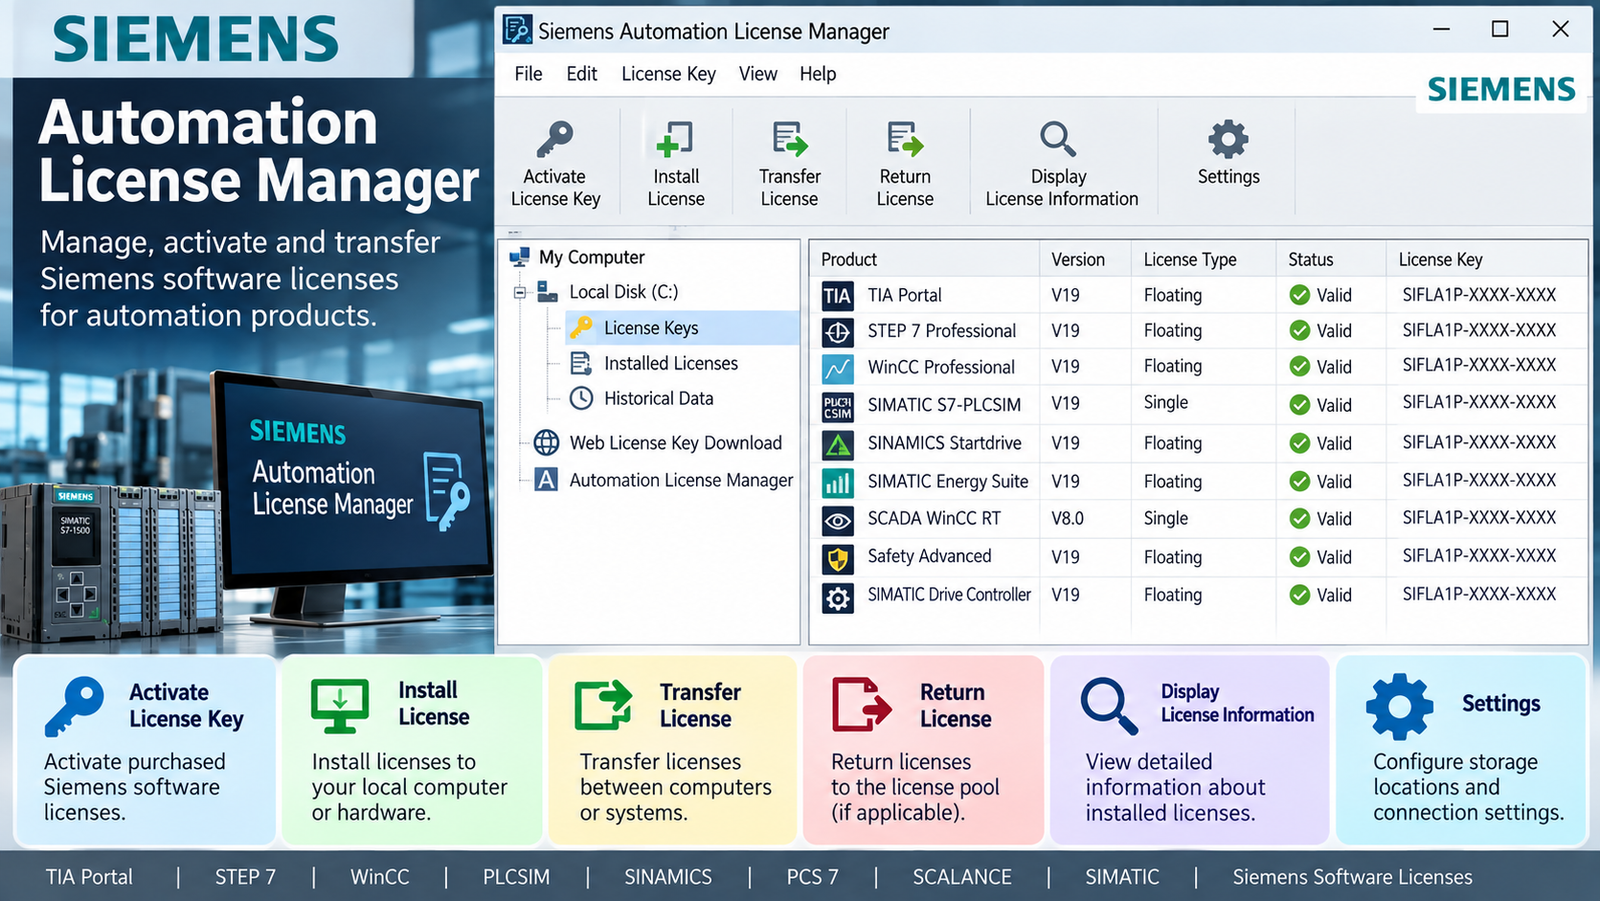This screenshot has width=1600, height=901.
Task: Click the Web License Key Download globe icon
Action: point(546,442)
